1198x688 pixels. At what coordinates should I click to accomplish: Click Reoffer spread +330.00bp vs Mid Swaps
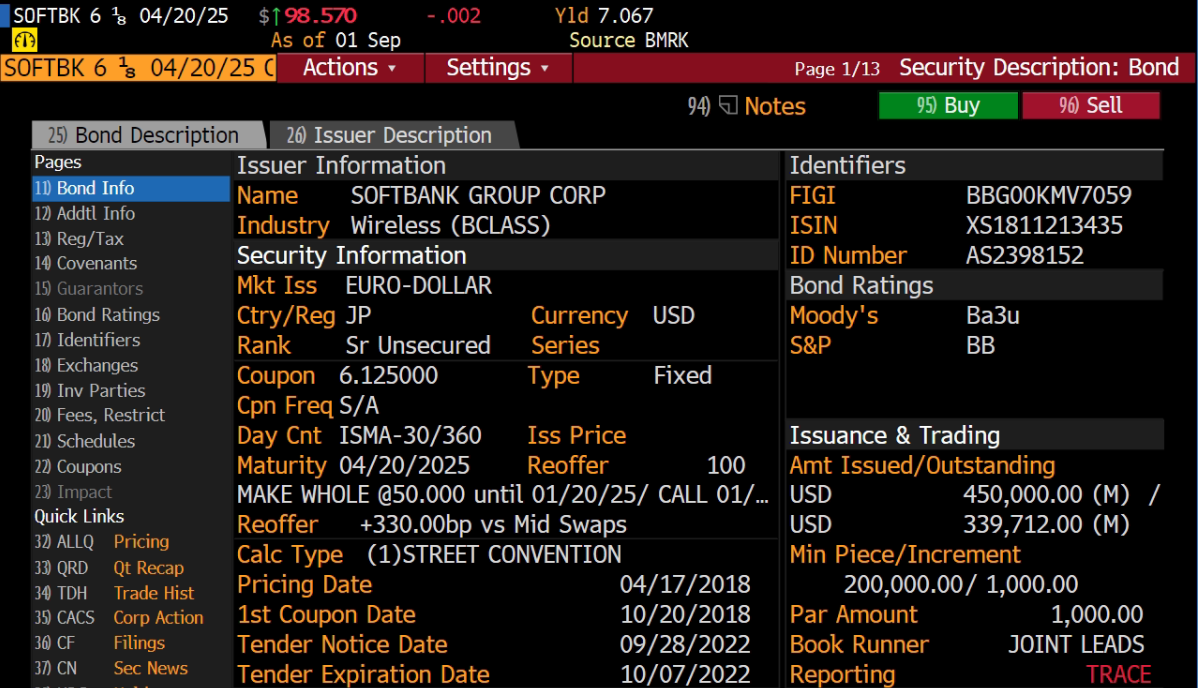click(493, 524)
